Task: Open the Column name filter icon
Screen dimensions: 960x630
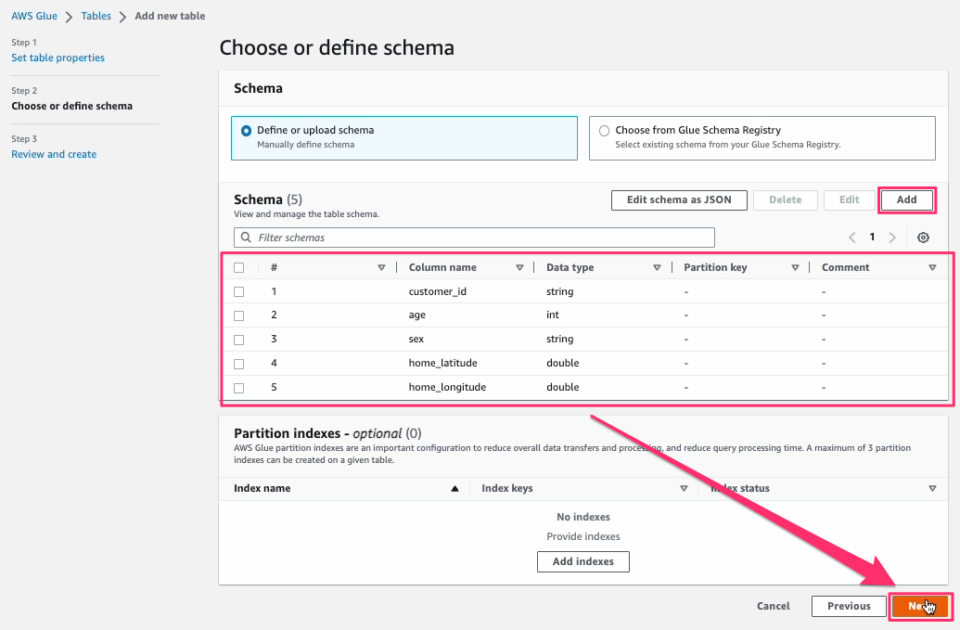Action: [520, 267]
